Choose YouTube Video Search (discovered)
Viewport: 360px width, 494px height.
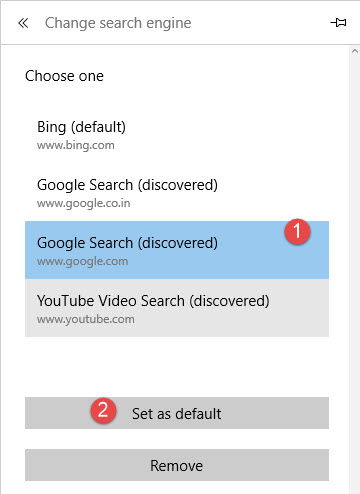(x=177, y=308)
